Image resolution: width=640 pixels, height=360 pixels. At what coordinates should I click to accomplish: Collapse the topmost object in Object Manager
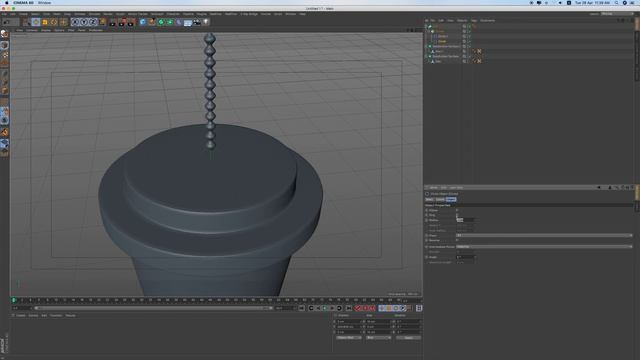pyautogui.click(x=427, y=26)
